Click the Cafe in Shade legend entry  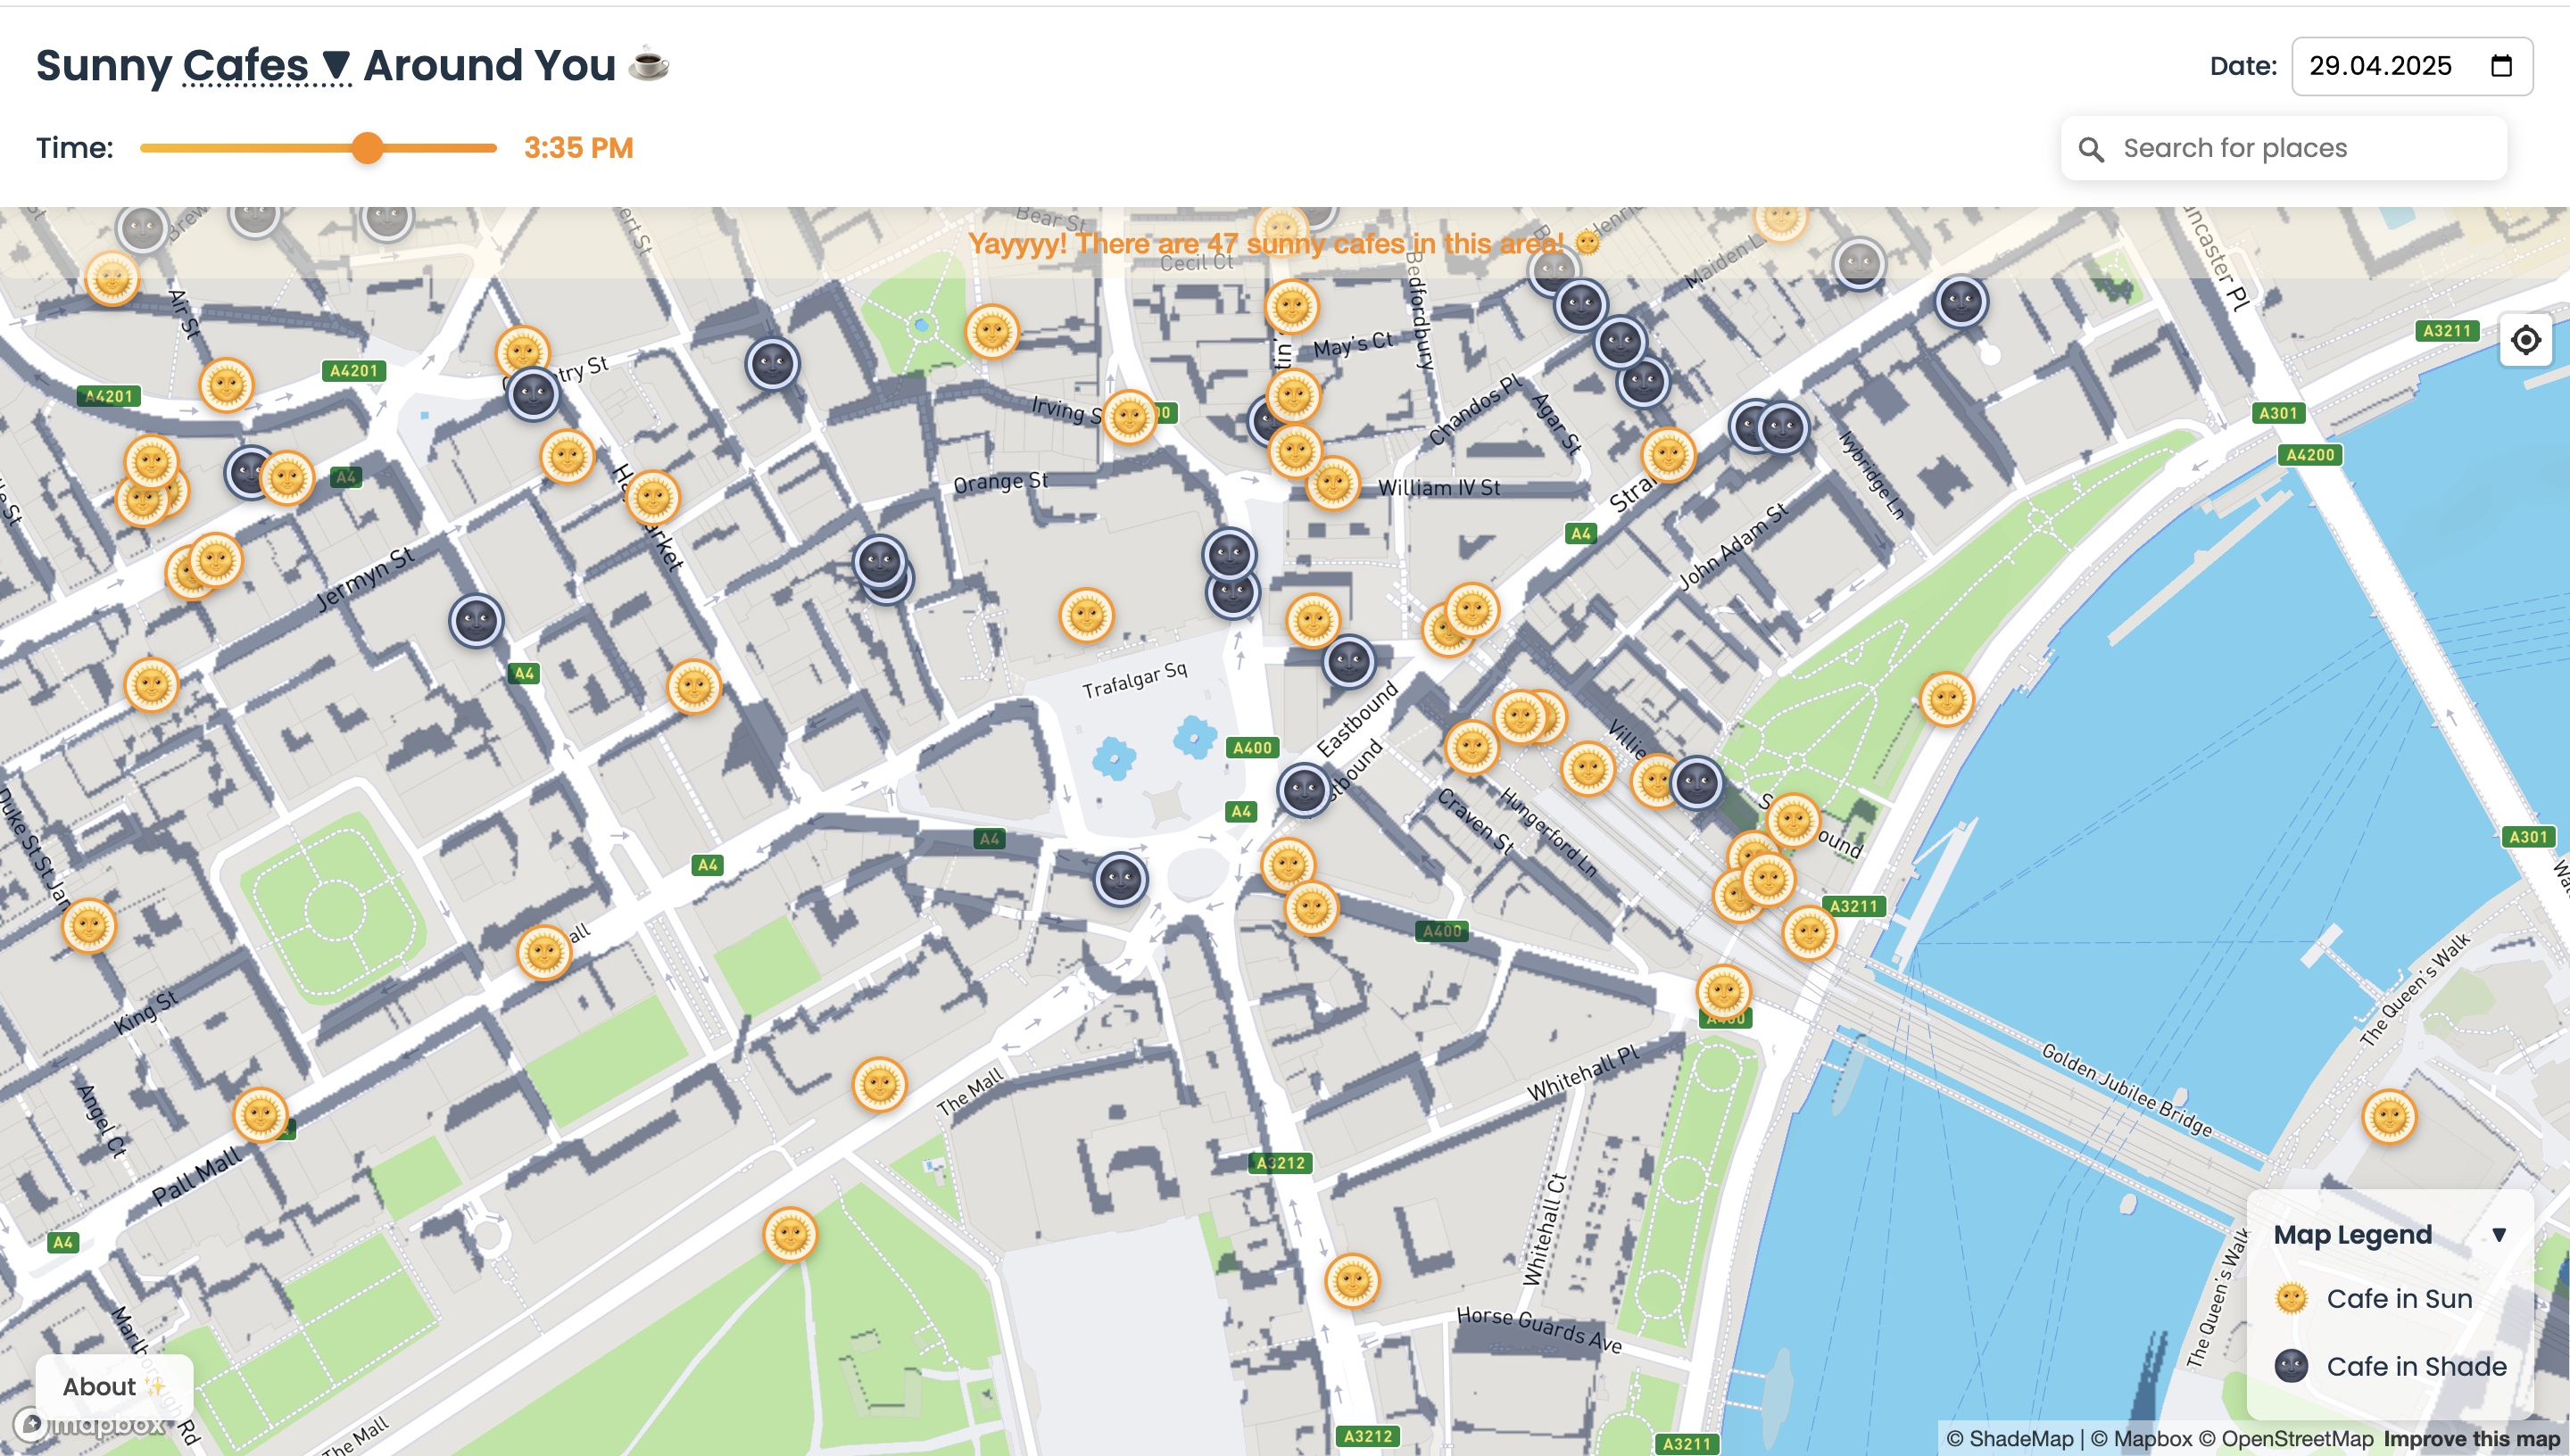[x=2390, y=1367]
